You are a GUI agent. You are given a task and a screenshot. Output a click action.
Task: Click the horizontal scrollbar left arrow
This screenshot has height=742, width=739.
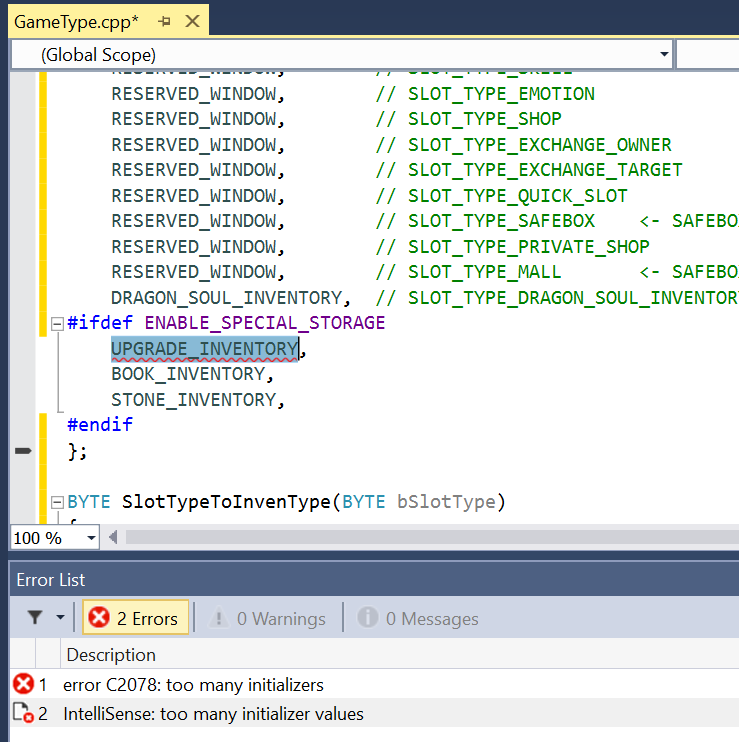113,538
